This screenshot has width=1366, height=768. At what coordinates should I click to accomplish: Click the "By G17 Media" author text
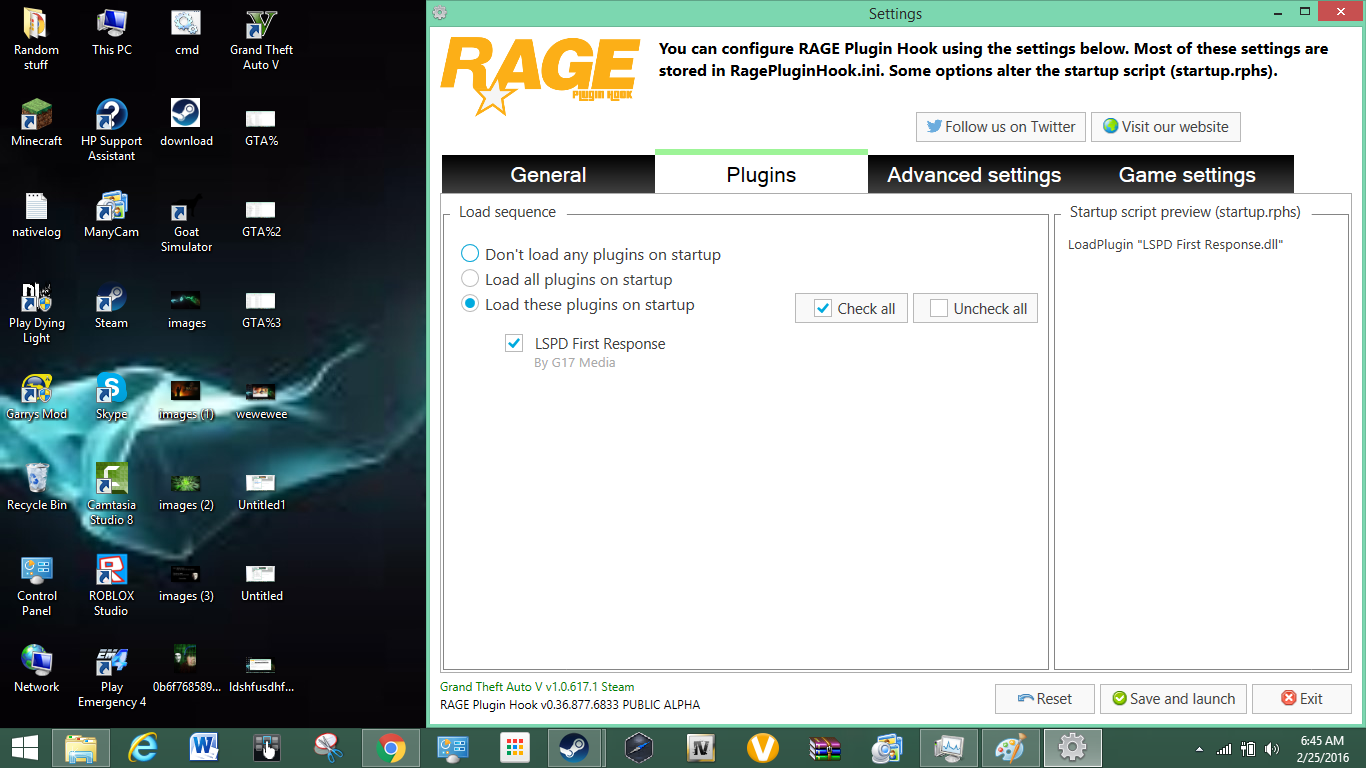coord(575,363)
